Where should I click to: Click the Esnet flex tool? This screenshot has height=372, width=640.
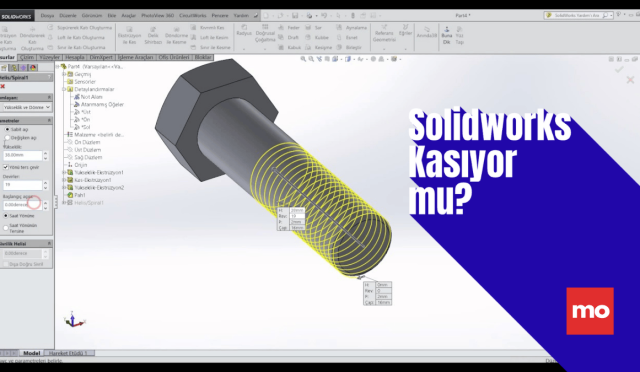[347, 37]
